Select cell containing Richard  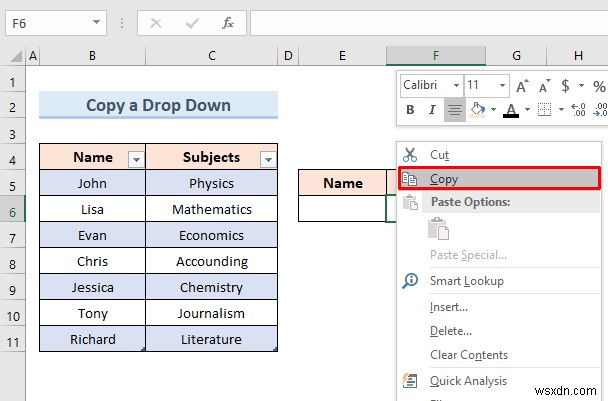pyautogui.click(x=92, y=339)
